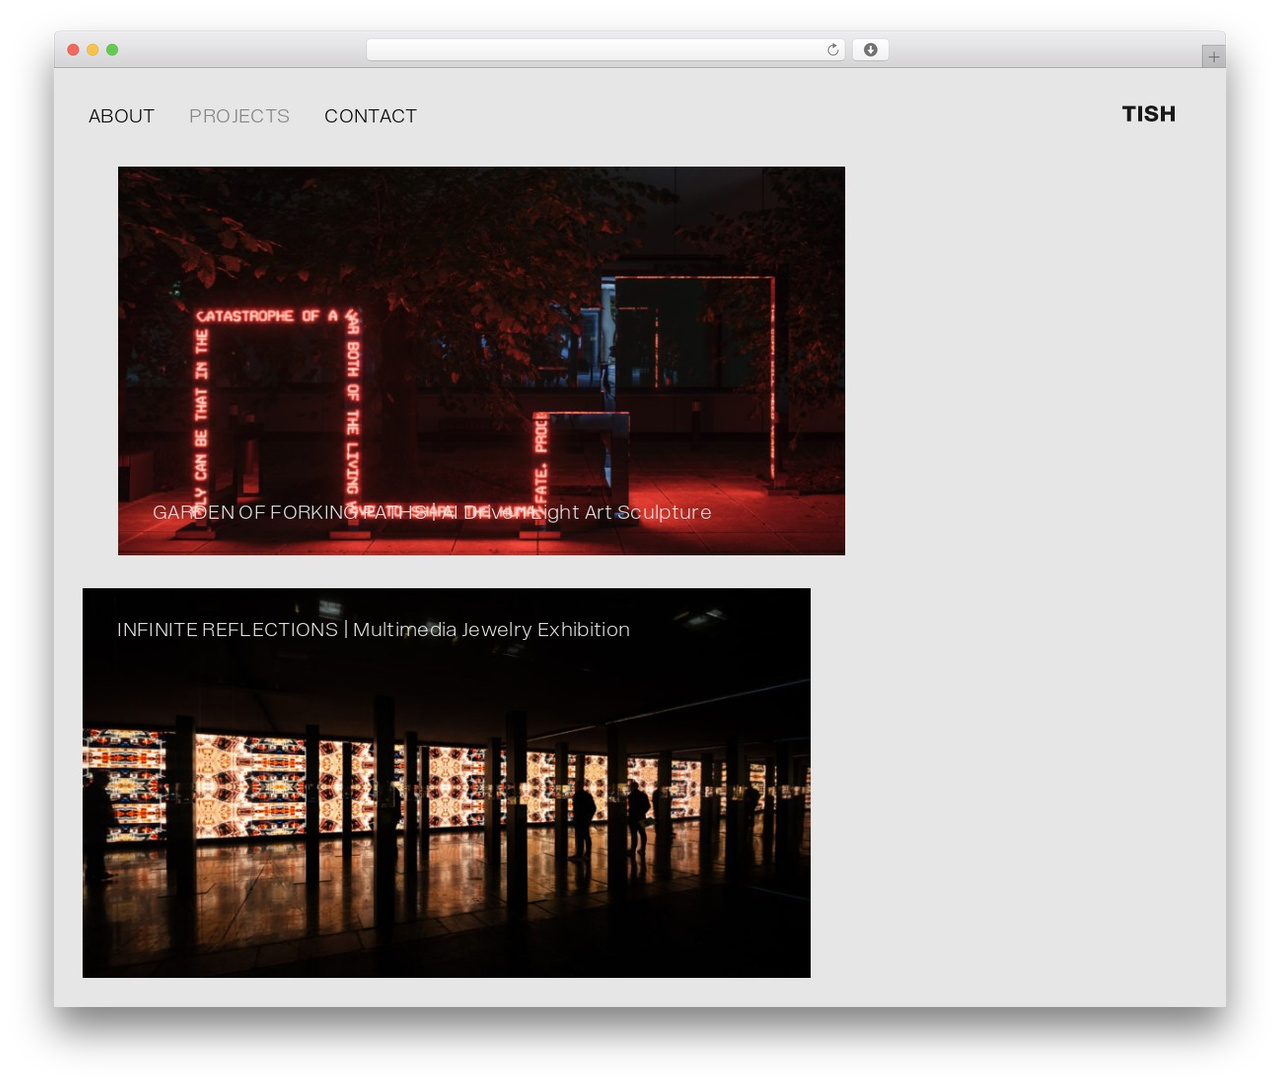Image resolution: width=1280 pixels, height=1084 pixels.
Task: Reload the page with the refresh icon
Action: [x=832, y=50]
